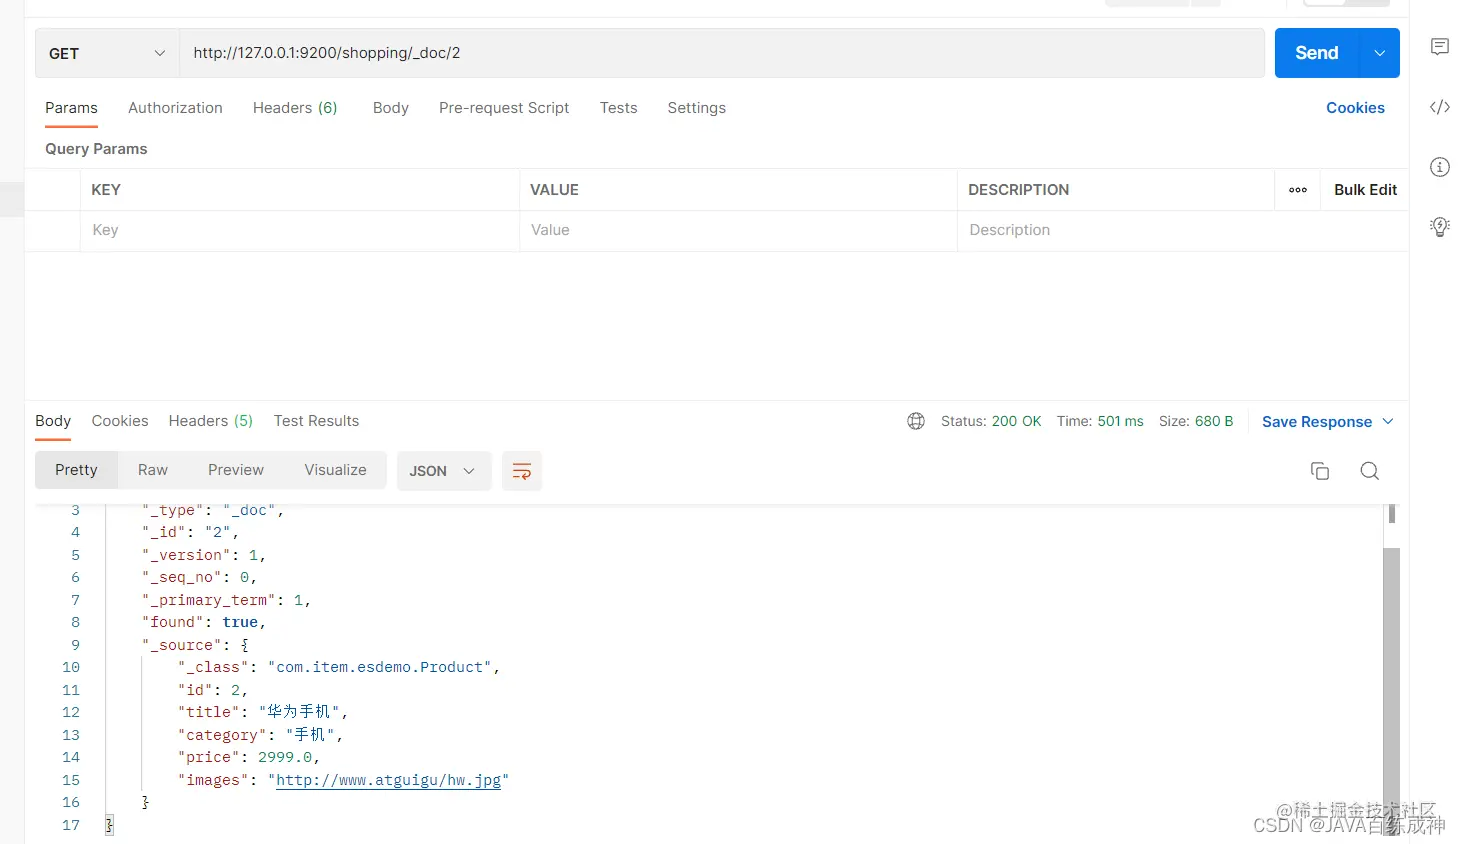Open the Pre-request Script tab

(x=504, y=108)
